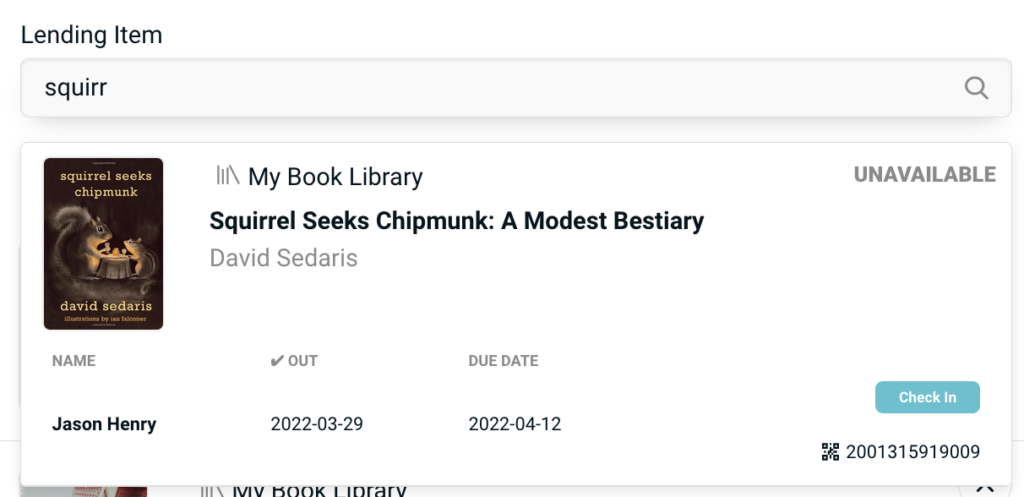Open the Squirrel Seeks Chipmunk book cover

[x=103, y=243]
